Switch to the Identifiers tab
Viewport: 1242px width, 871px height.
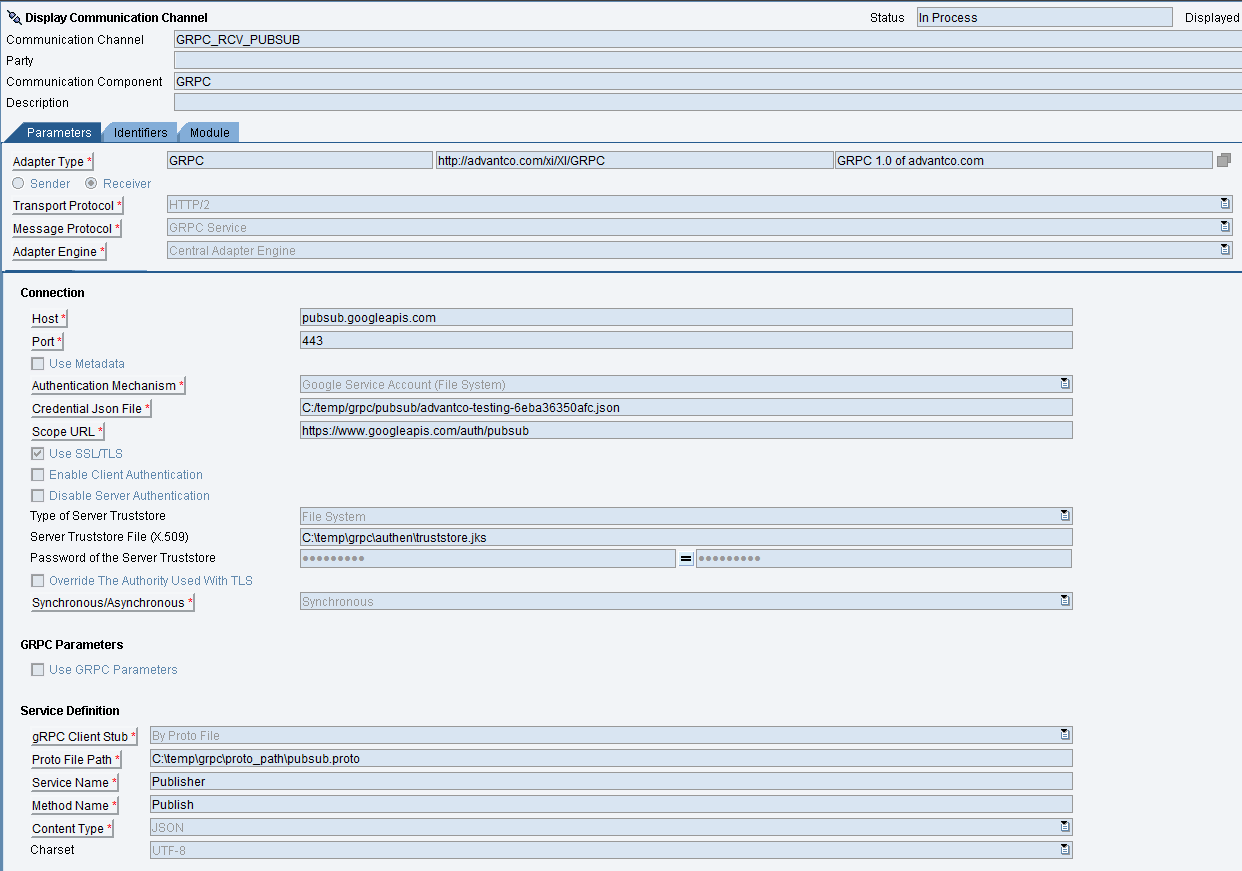pyautogui.click(x=139, y=132)
